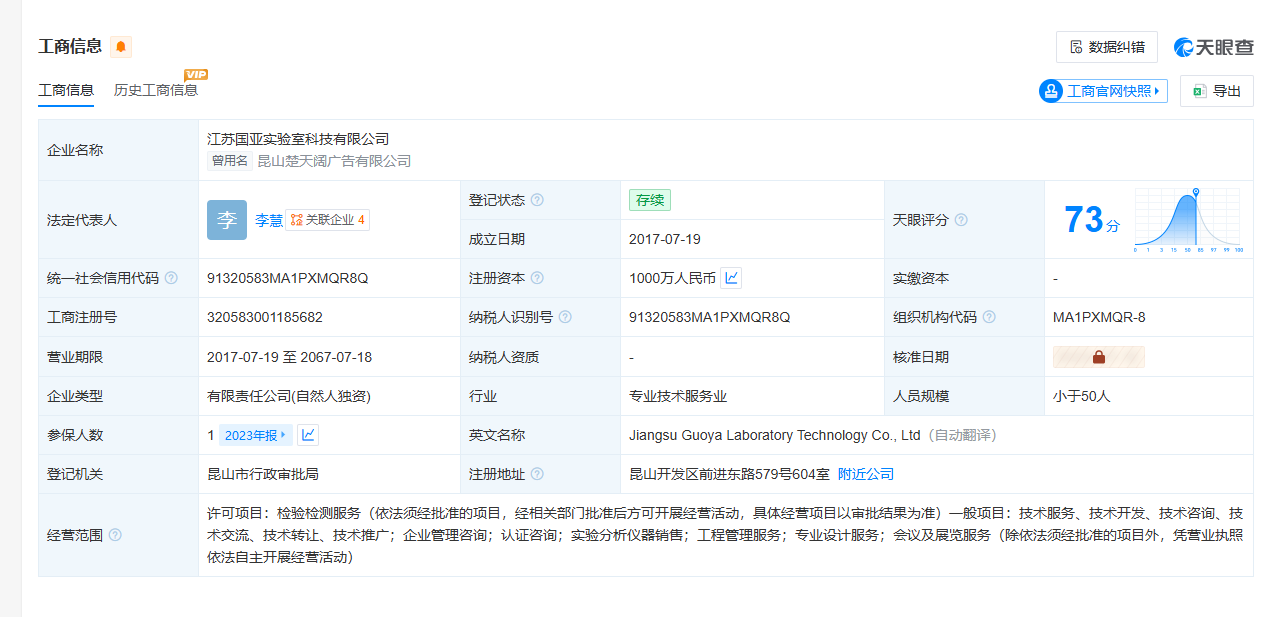The width and height of the screenshot is (1268, 617).
Task: Click the help icon beside 统一社会信用代码
Action: coord(171,278)
